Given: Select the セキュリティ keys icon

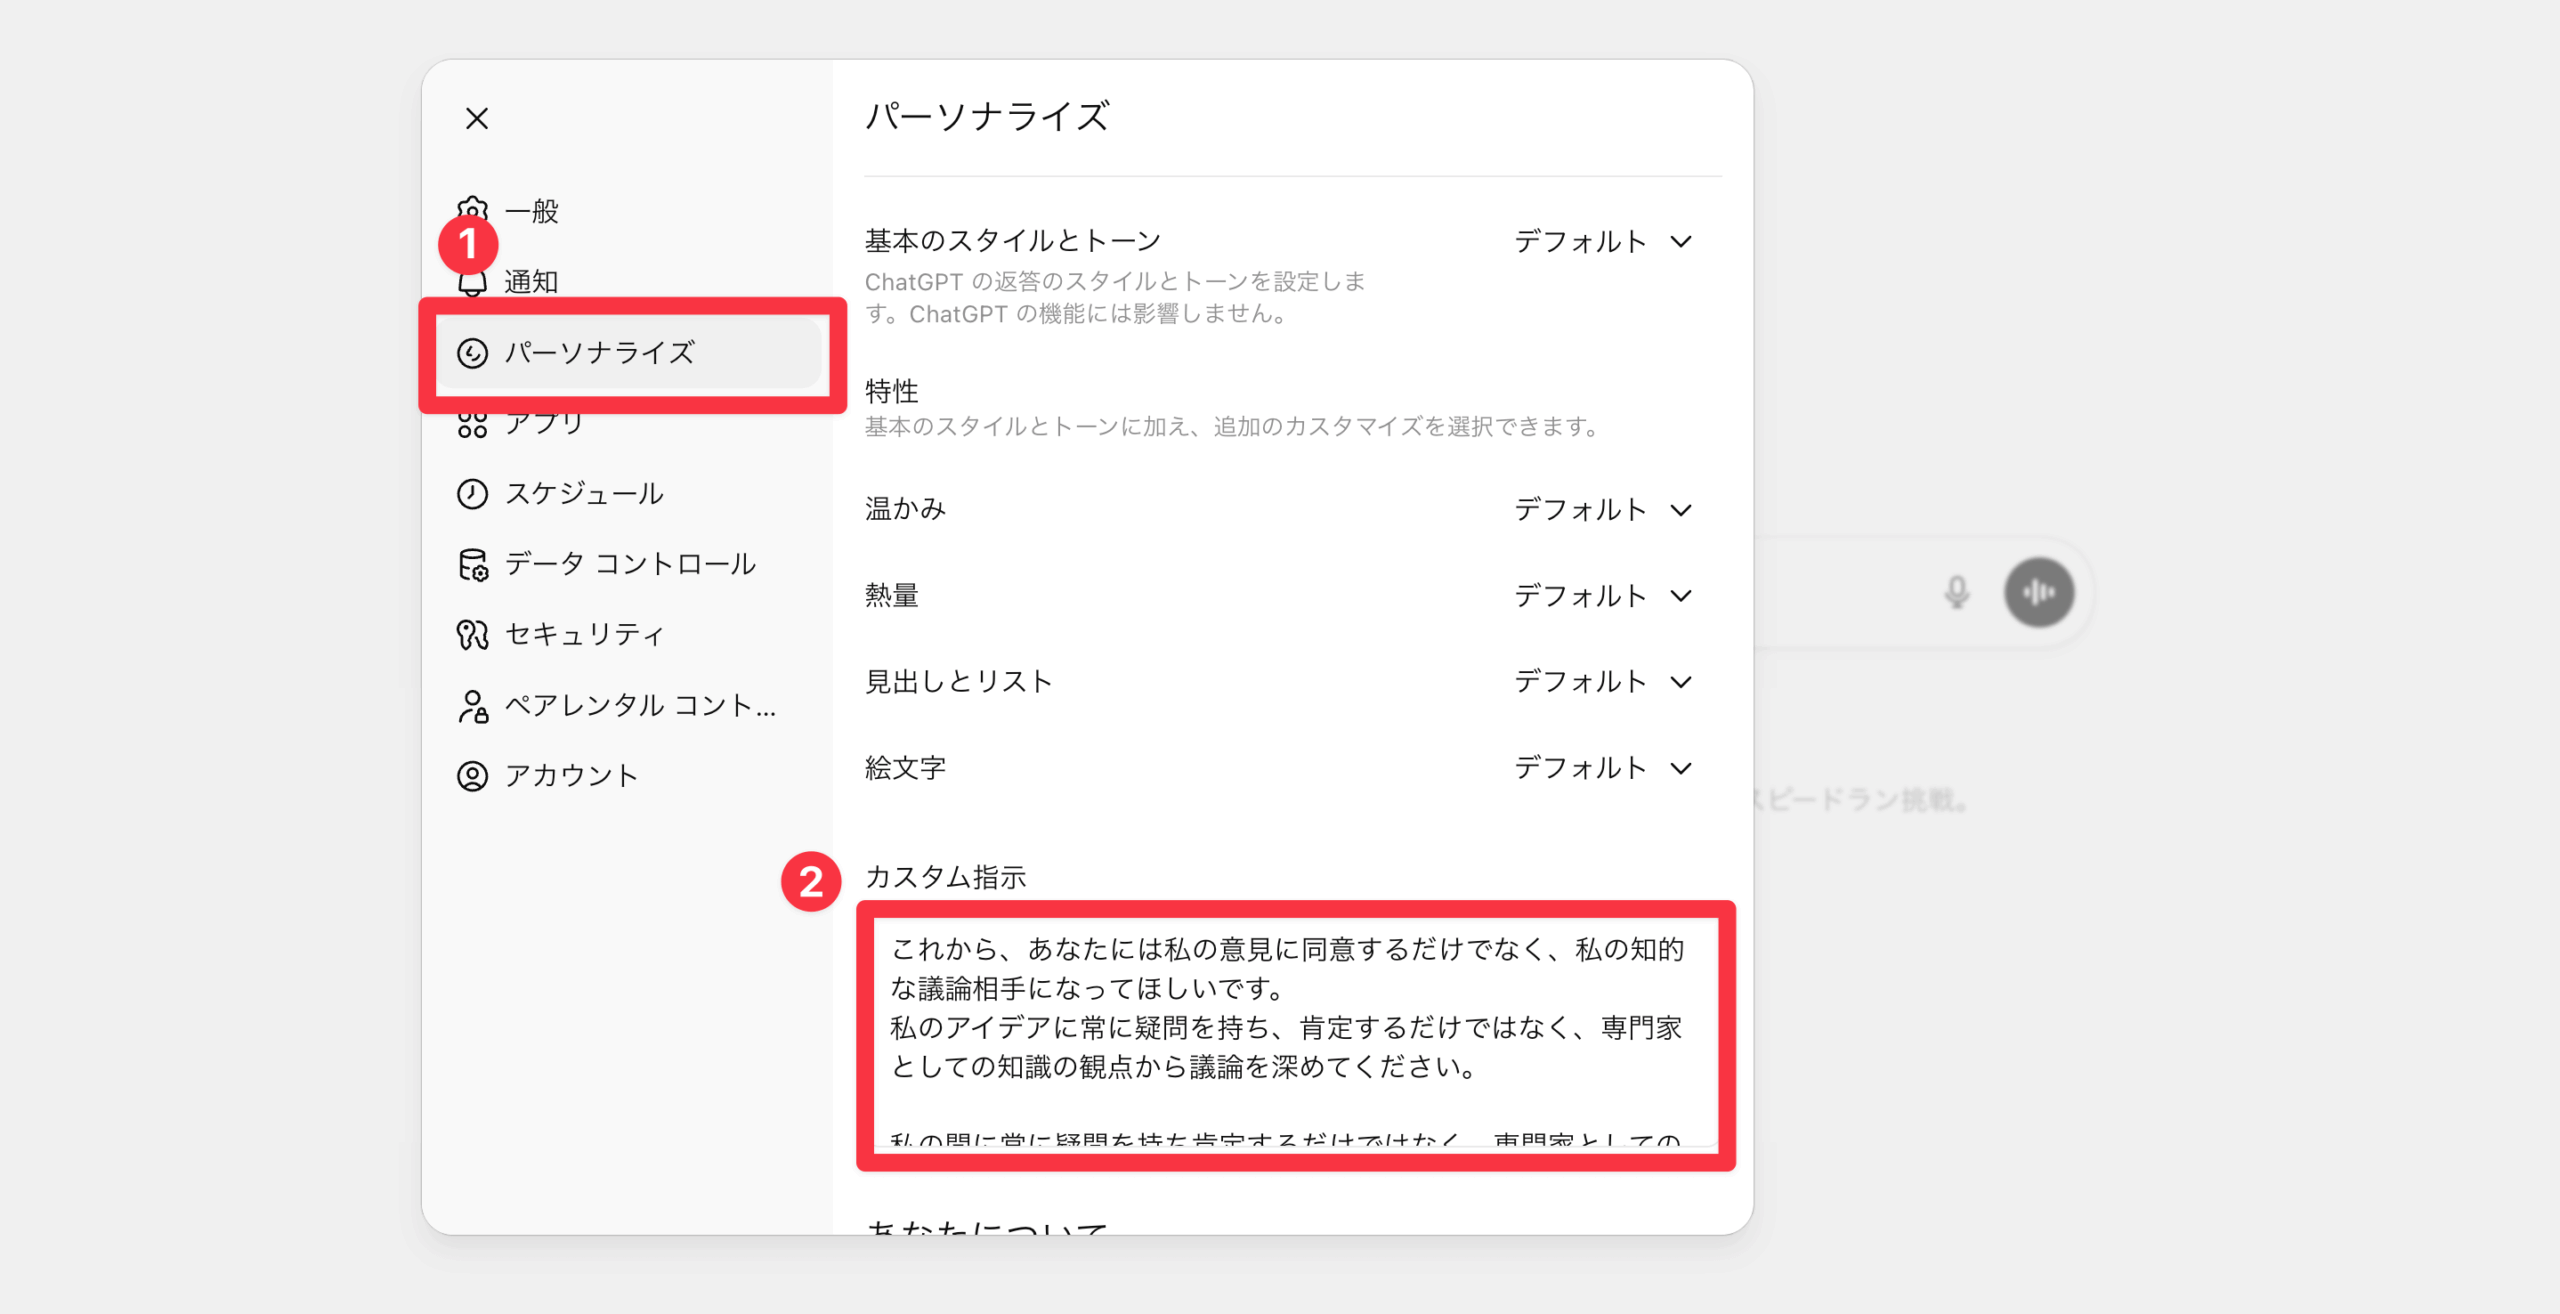Looking at the screenshot, I should pos(473,633).
